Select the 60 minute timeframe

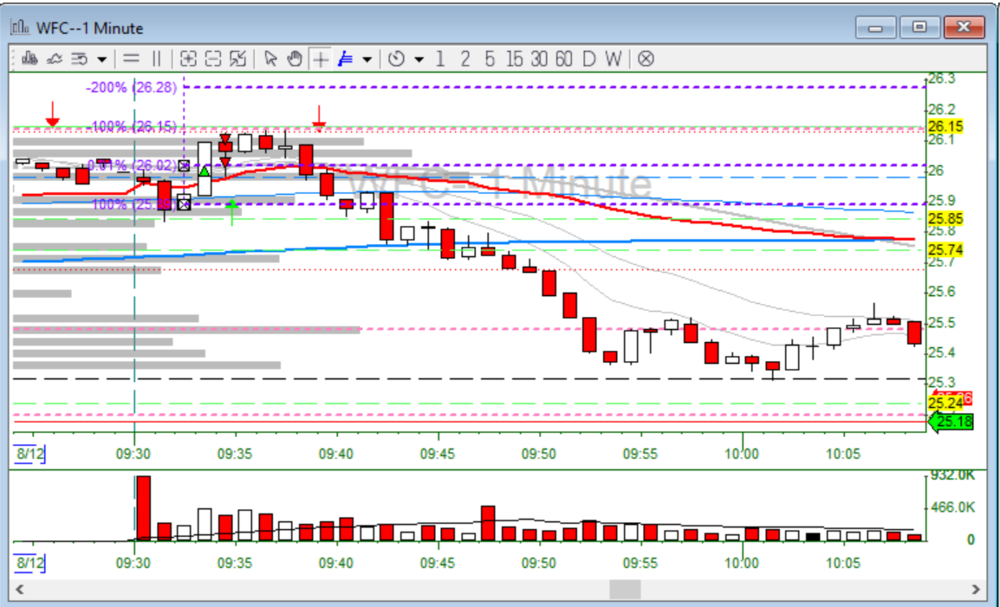tap(564, 59)
